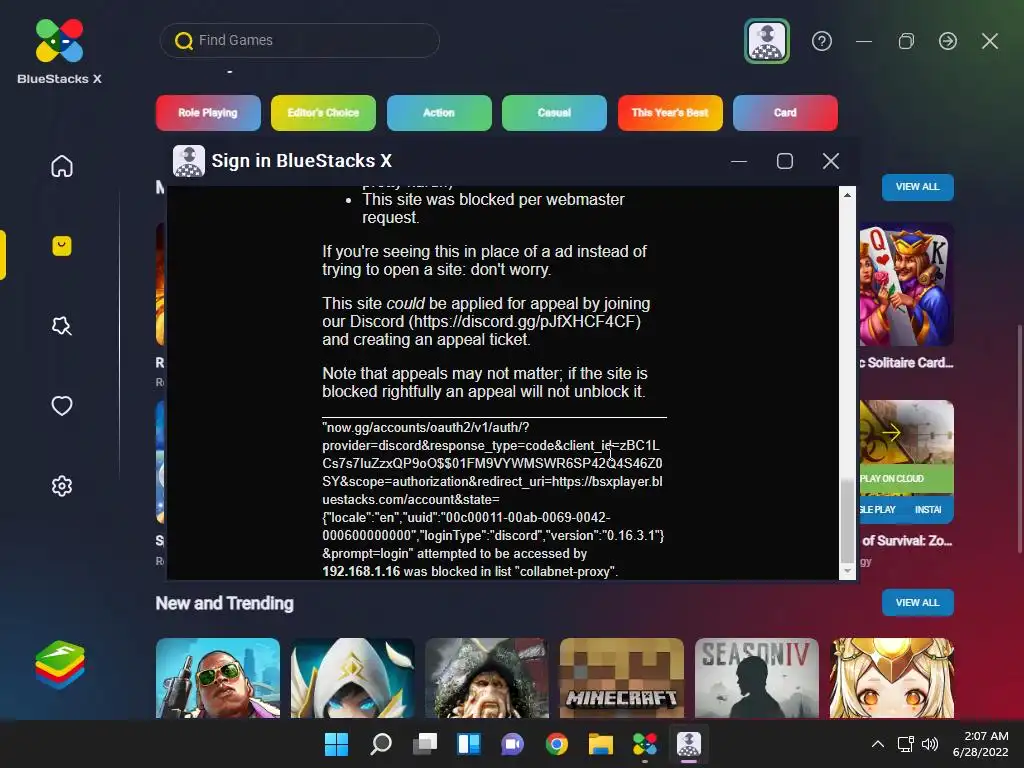The height and width of the screenshot is (768, 1024).
Task: Maximize the Sign in BlueStacks X dialog
Action: (x=784, y=161)
